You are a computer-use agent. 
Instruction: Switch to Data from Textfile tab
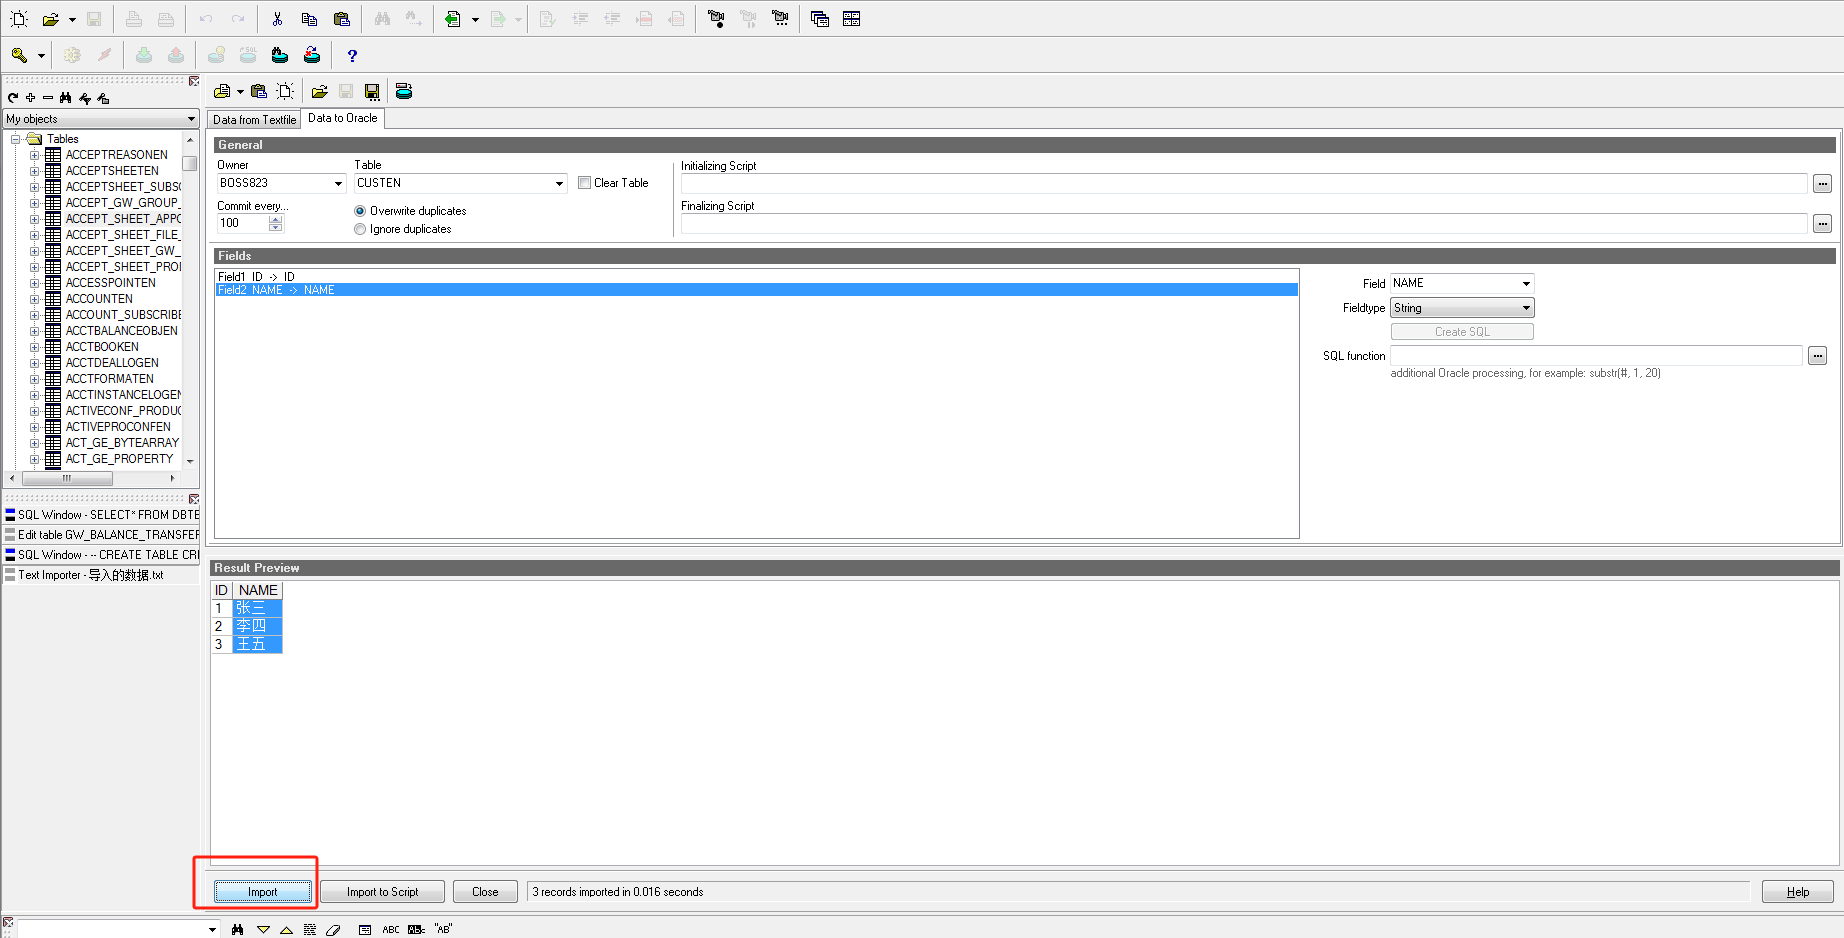pos(254,119)
